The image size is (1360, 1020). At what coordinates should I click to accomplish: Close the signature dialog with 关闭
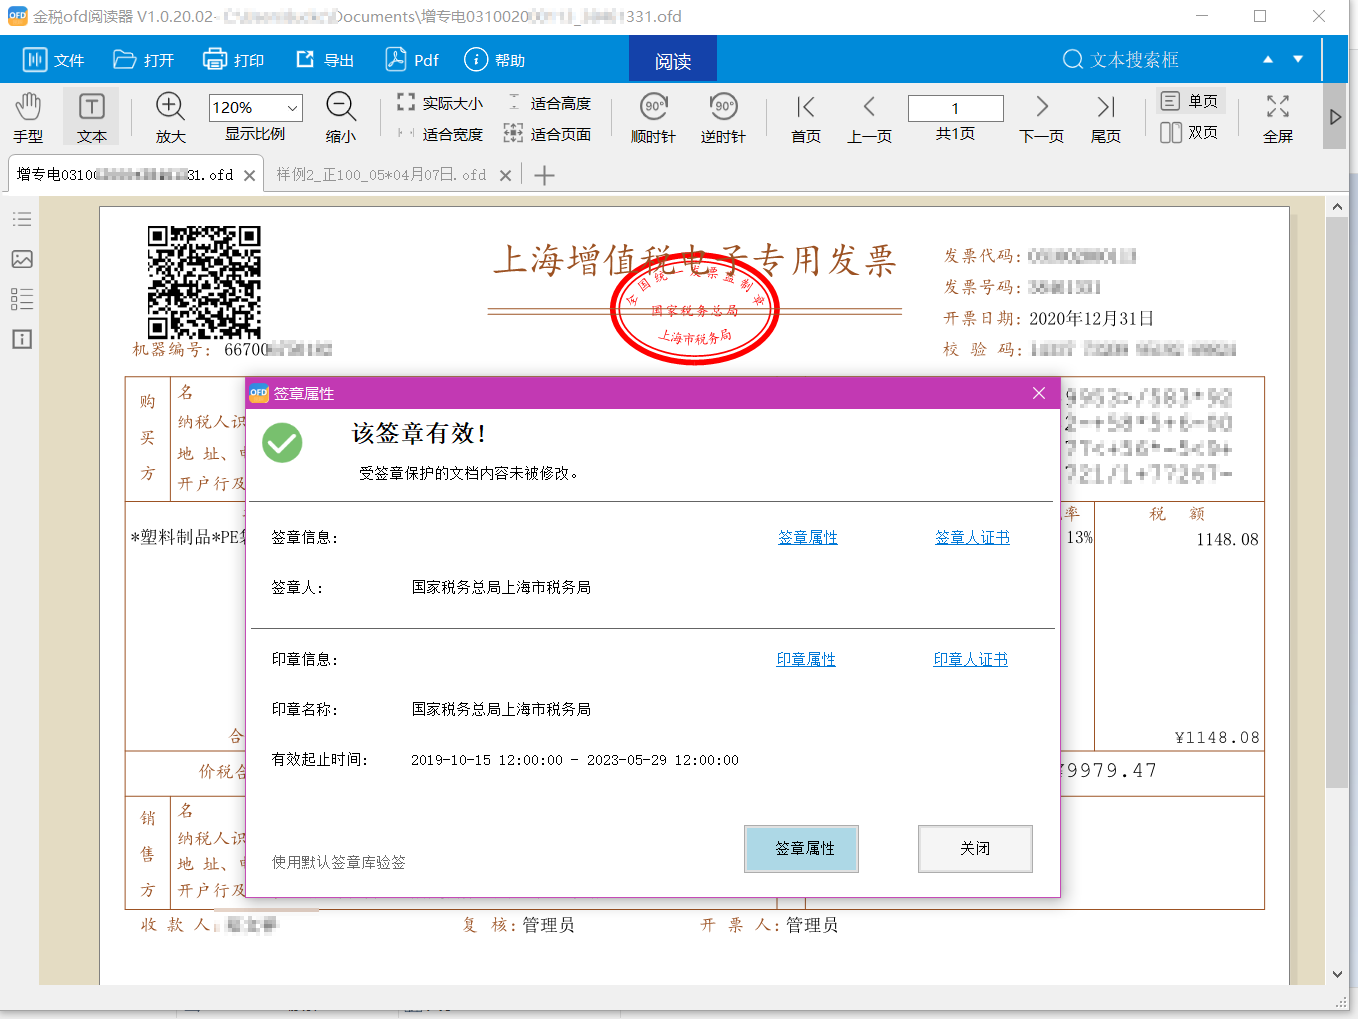point(975,849)
